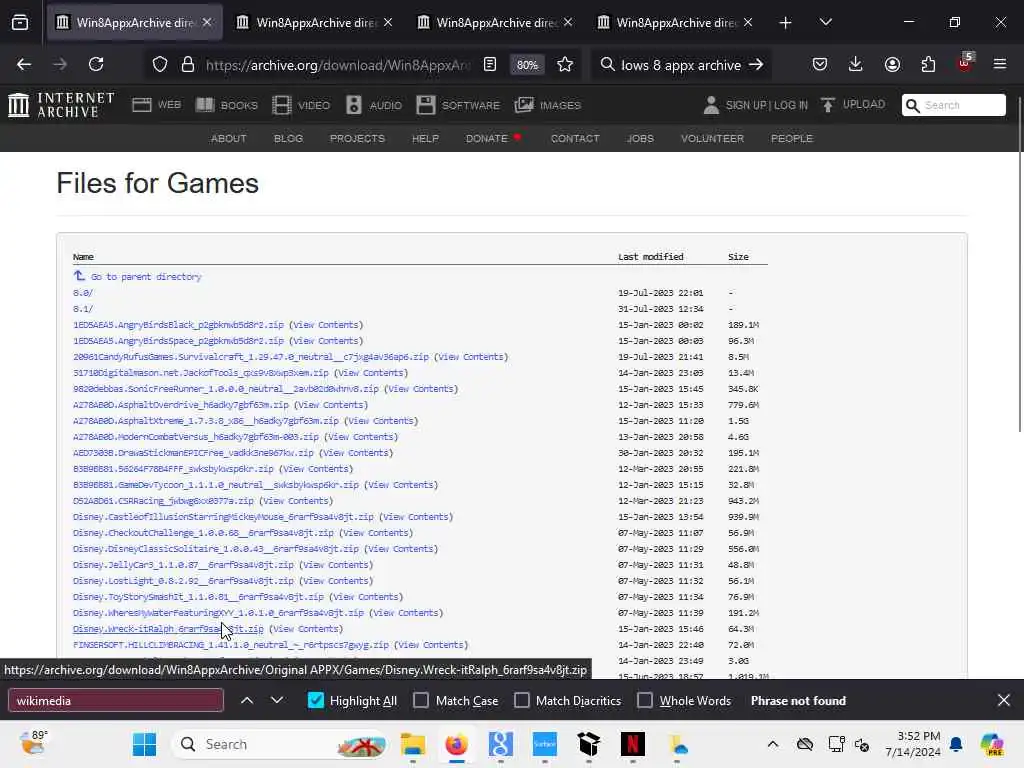This screenshot has width=1024, height=768.
Task: Open the Windows Start menu
Action: 144,744
